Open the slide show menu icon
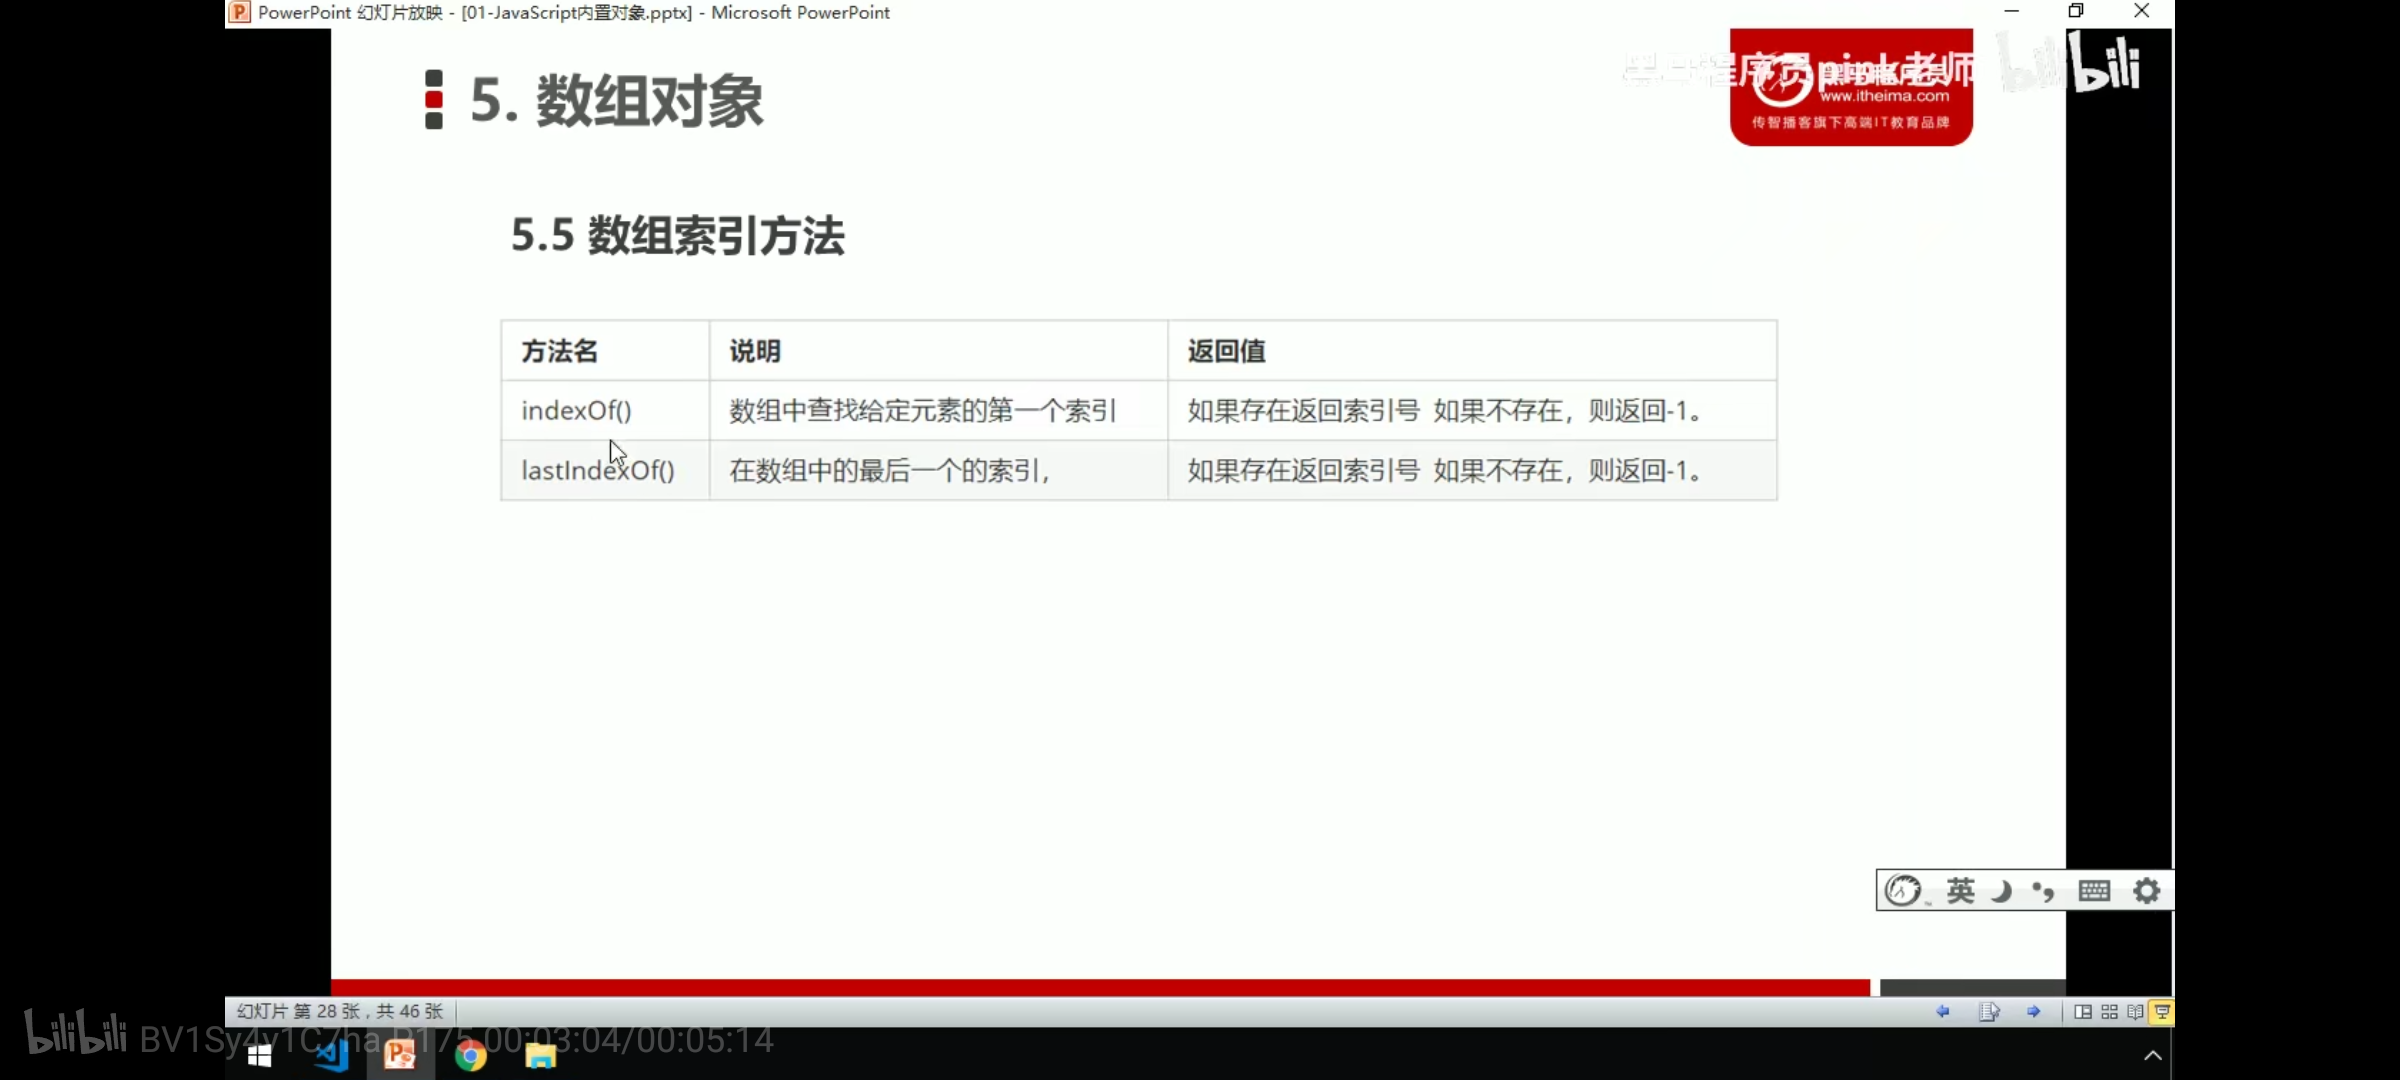The image size is (2400, 1080). [1988, 1012]
